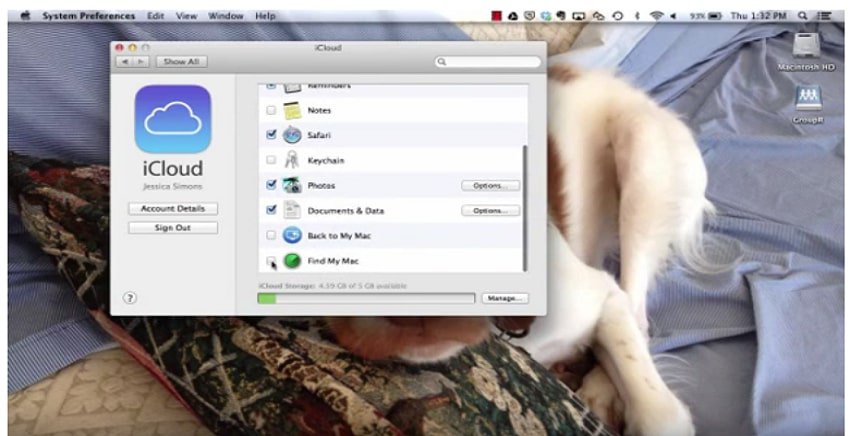Click the Show All button
This screenshot has width=850, height=436.
(x=182, y=62)
